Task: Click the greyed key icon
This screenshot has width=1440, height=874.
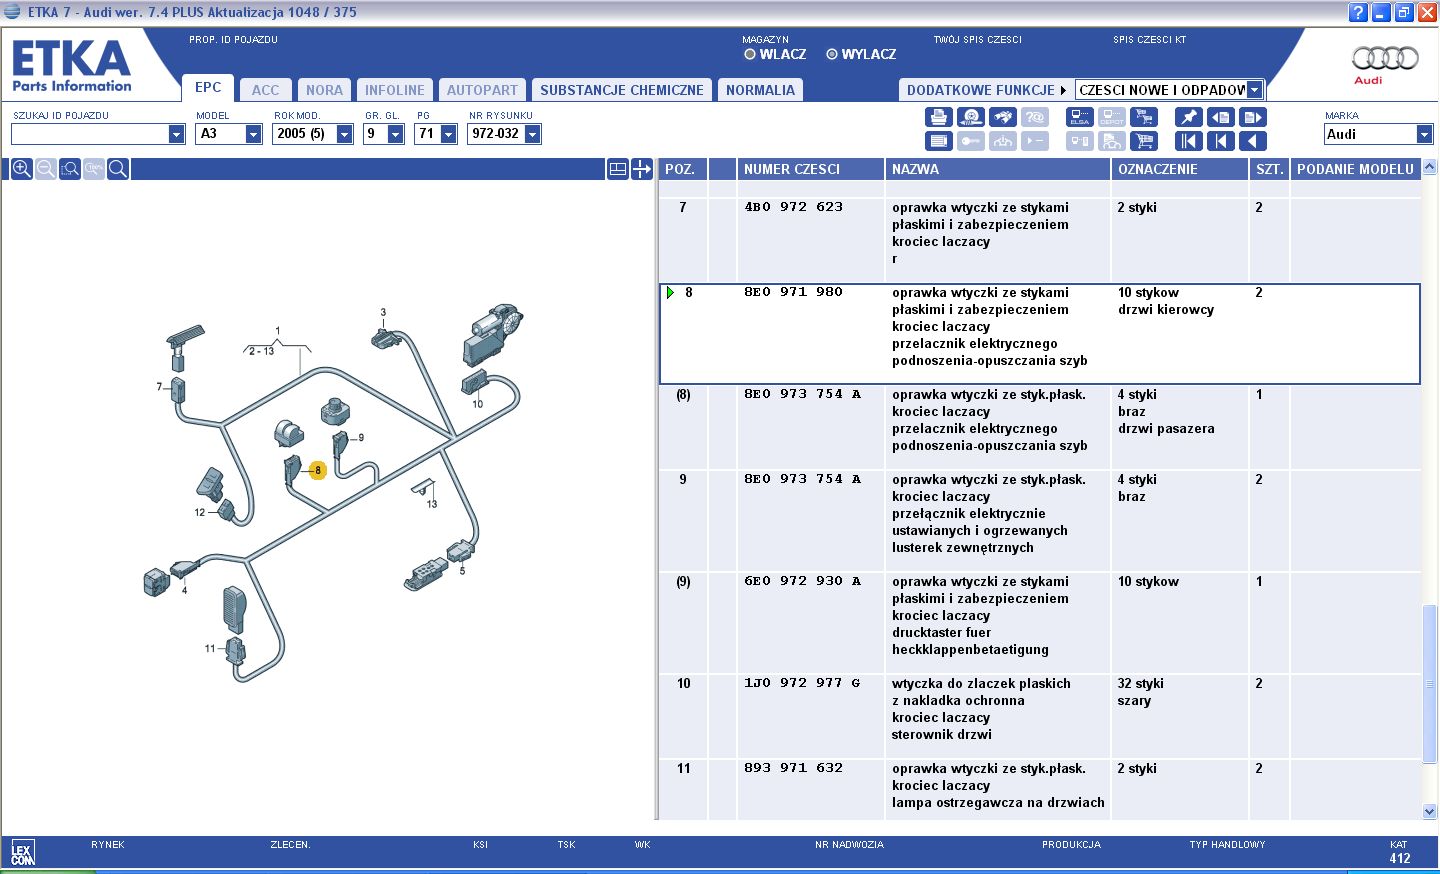Action: click(970, 141)
